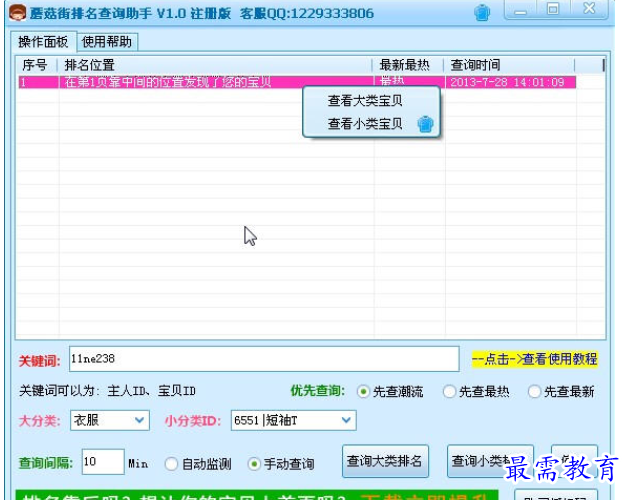Click the 查询时间 column header

(x=509, y=65)
